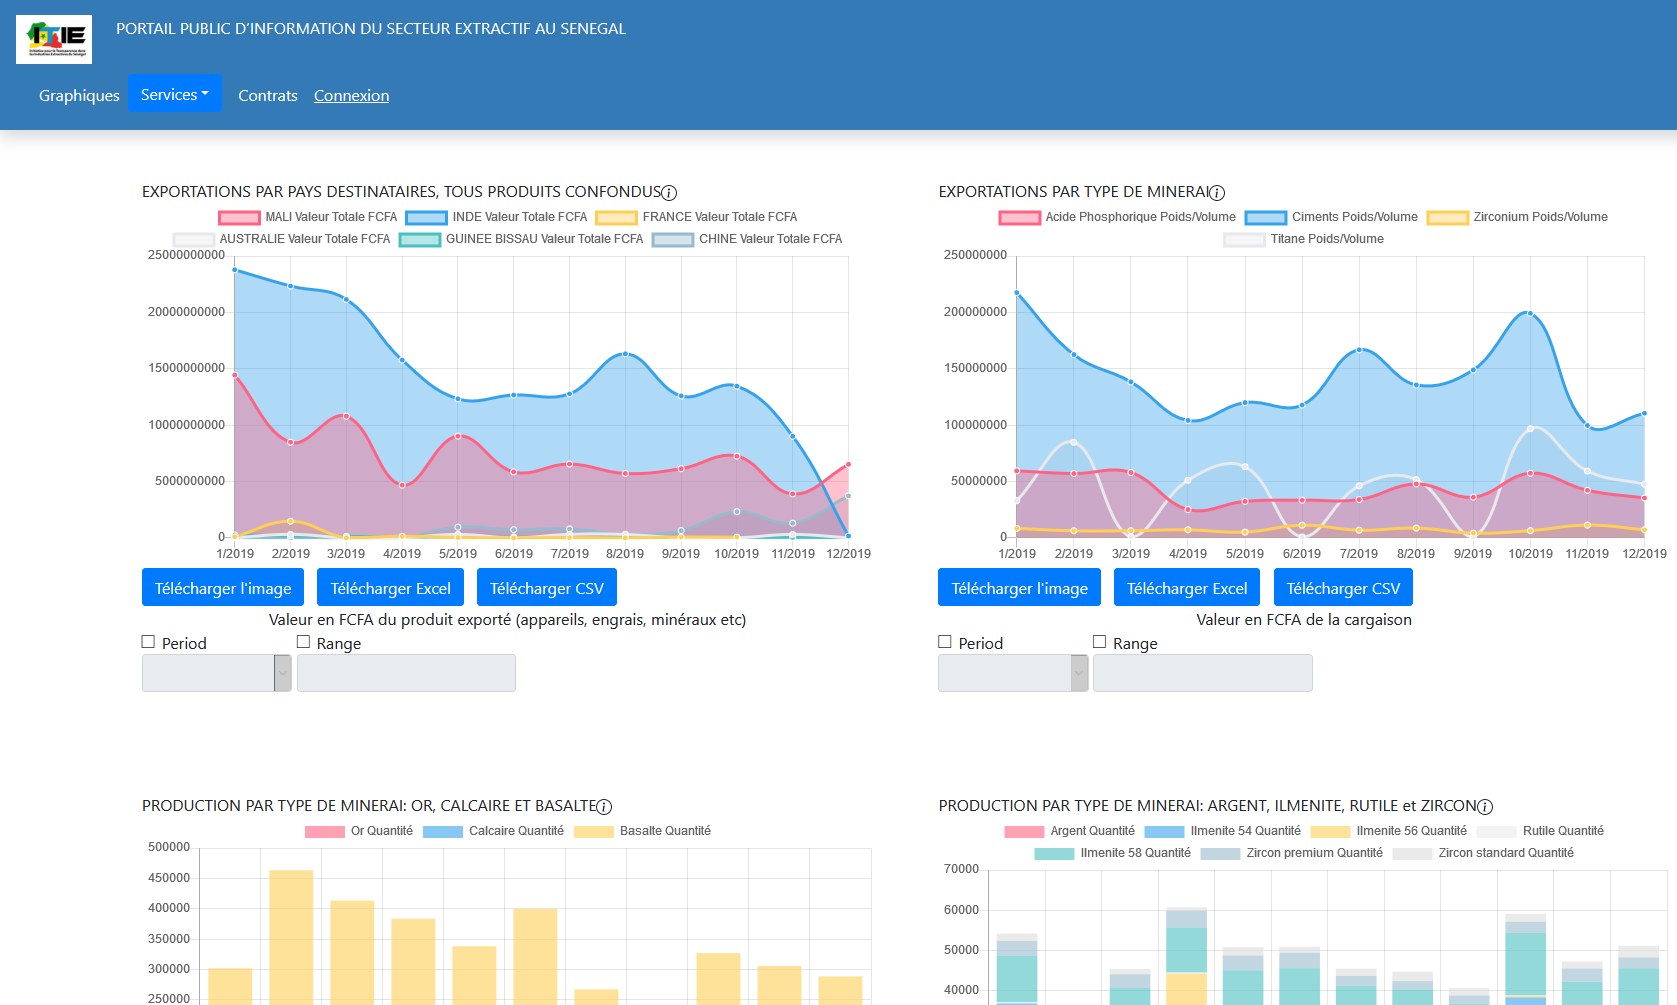The width and height of the screenshot is (1677, 1005).
Task: Toggle the MALI Valeur Totale FCFA legend swatch
Action: pos(239,217)
